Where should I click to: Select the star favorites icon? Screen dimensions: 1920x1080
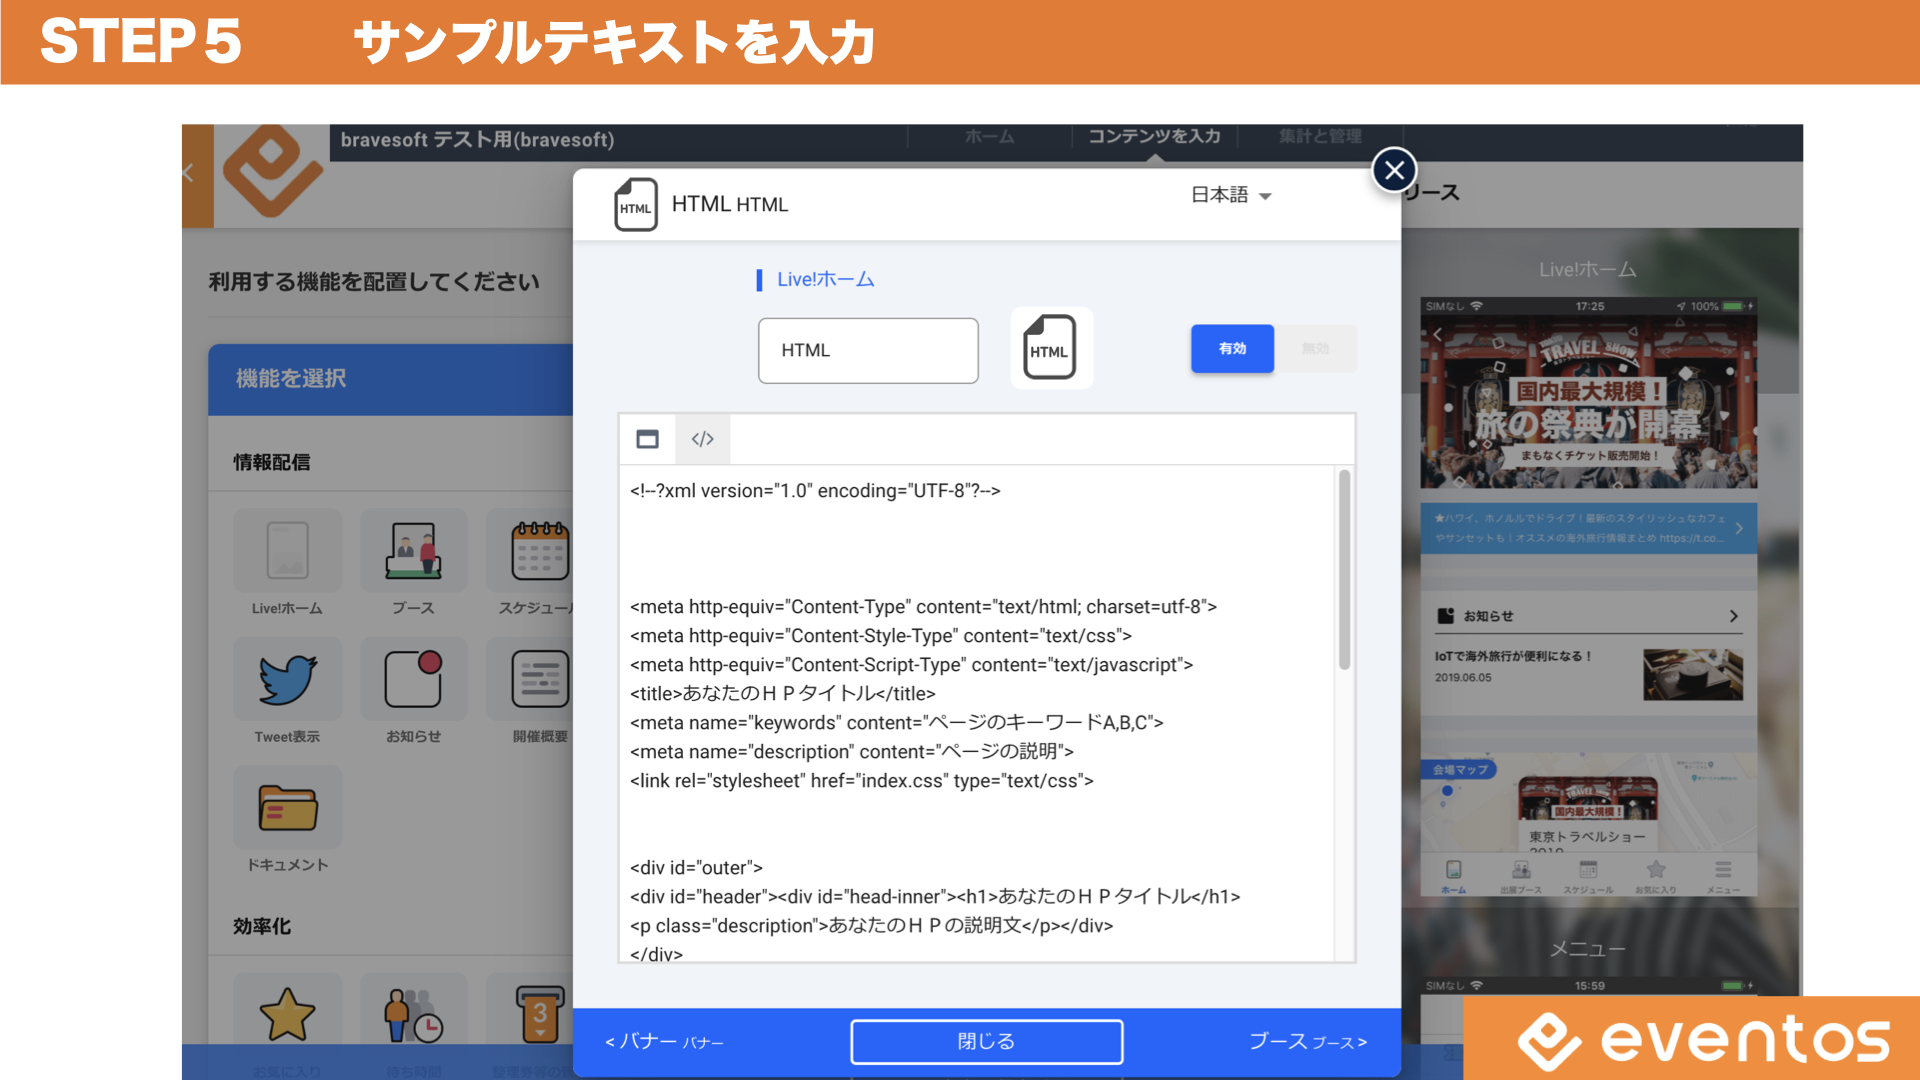point(287,1014)
